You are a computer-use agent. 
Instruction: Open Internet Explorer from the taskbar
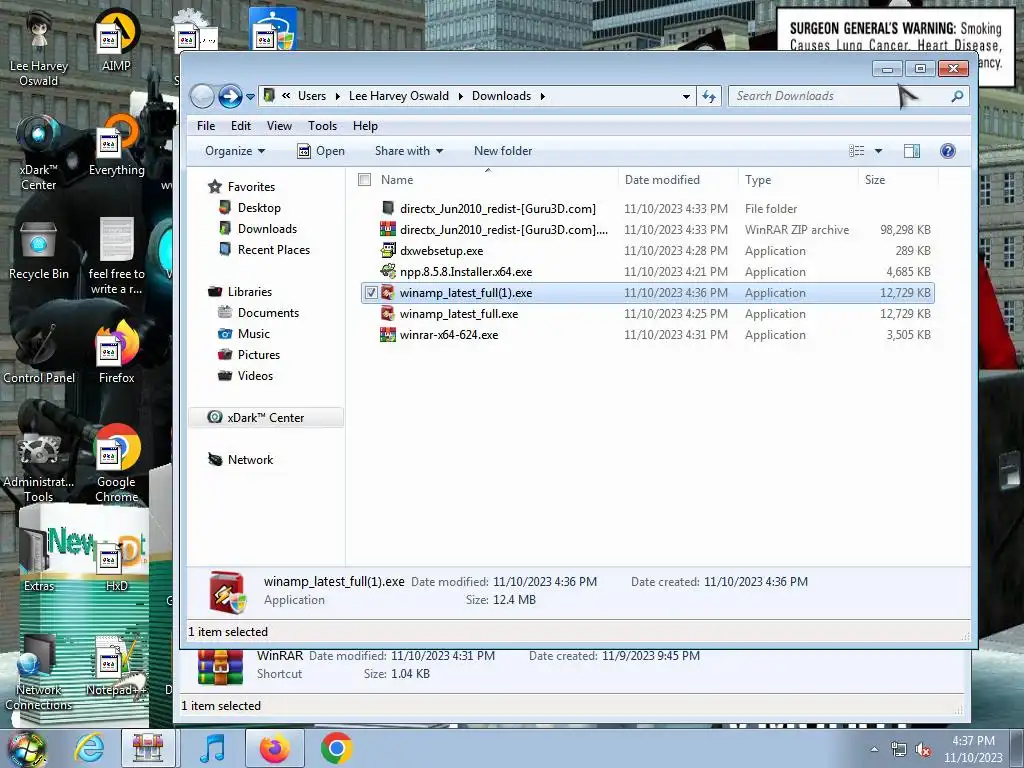[x=89, y=749]
